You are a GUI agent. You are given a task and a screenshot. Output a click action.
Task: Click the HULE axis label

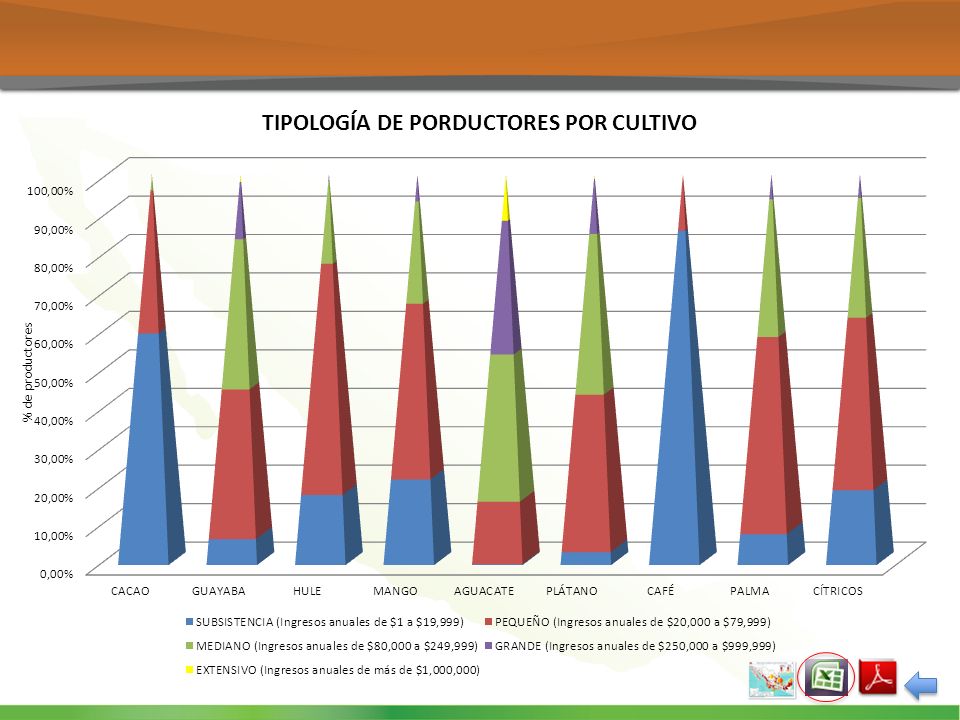click(307, 591)
